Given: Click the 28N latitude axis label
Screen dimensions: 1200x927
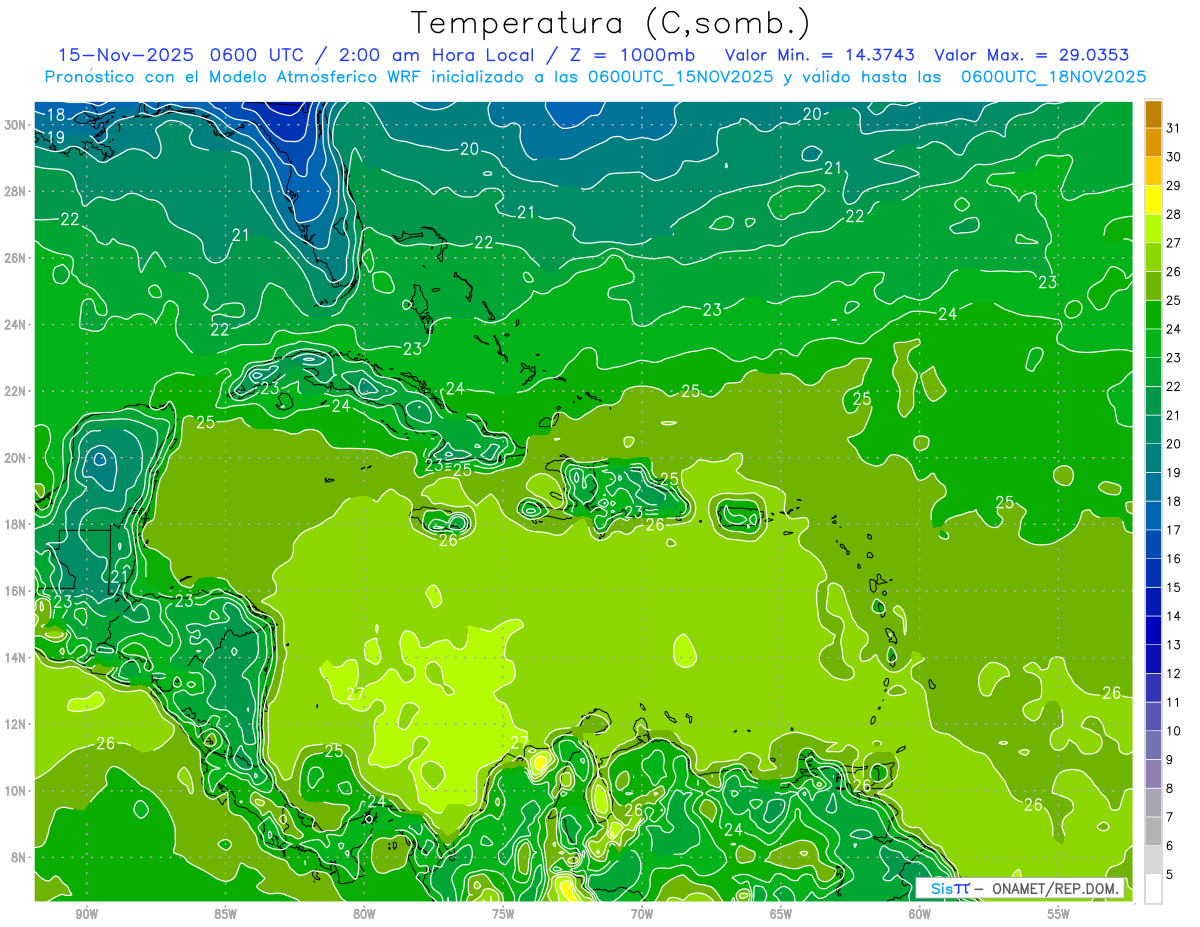Looking at the screenshot, I should pos(14,191).
